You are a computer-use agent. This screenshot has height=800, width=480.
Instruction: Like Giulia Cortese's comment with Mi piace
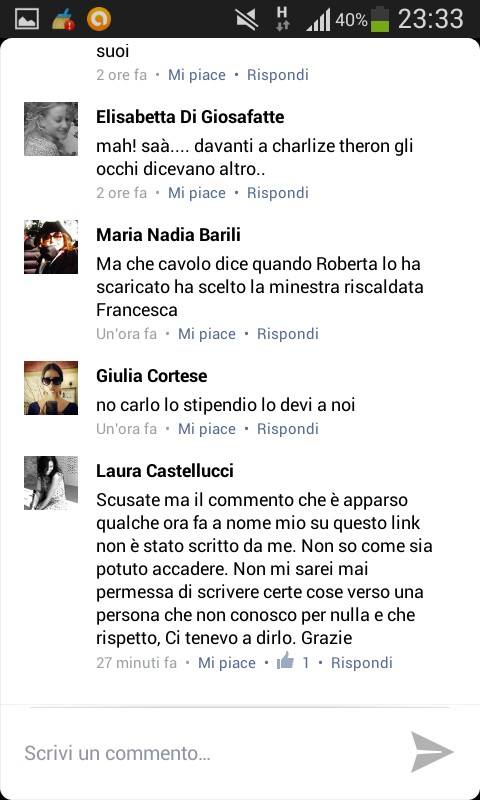click(x=207, y=429)
